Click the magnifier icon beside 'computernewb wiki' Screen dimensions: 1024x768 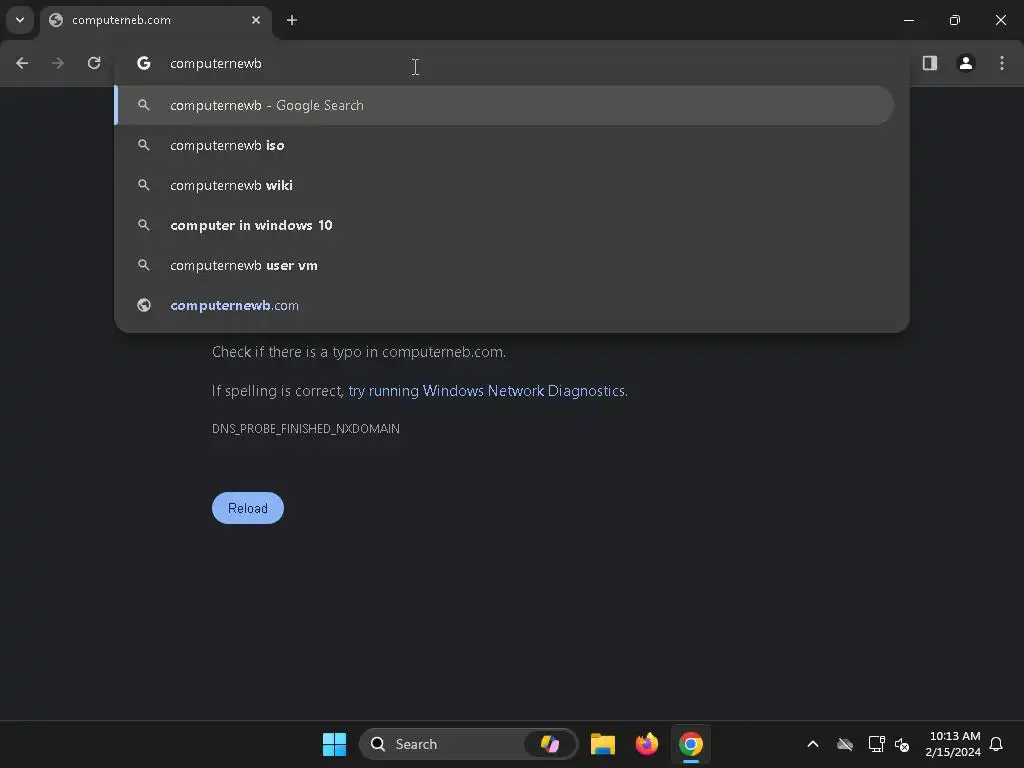click(x=144, y=185)
